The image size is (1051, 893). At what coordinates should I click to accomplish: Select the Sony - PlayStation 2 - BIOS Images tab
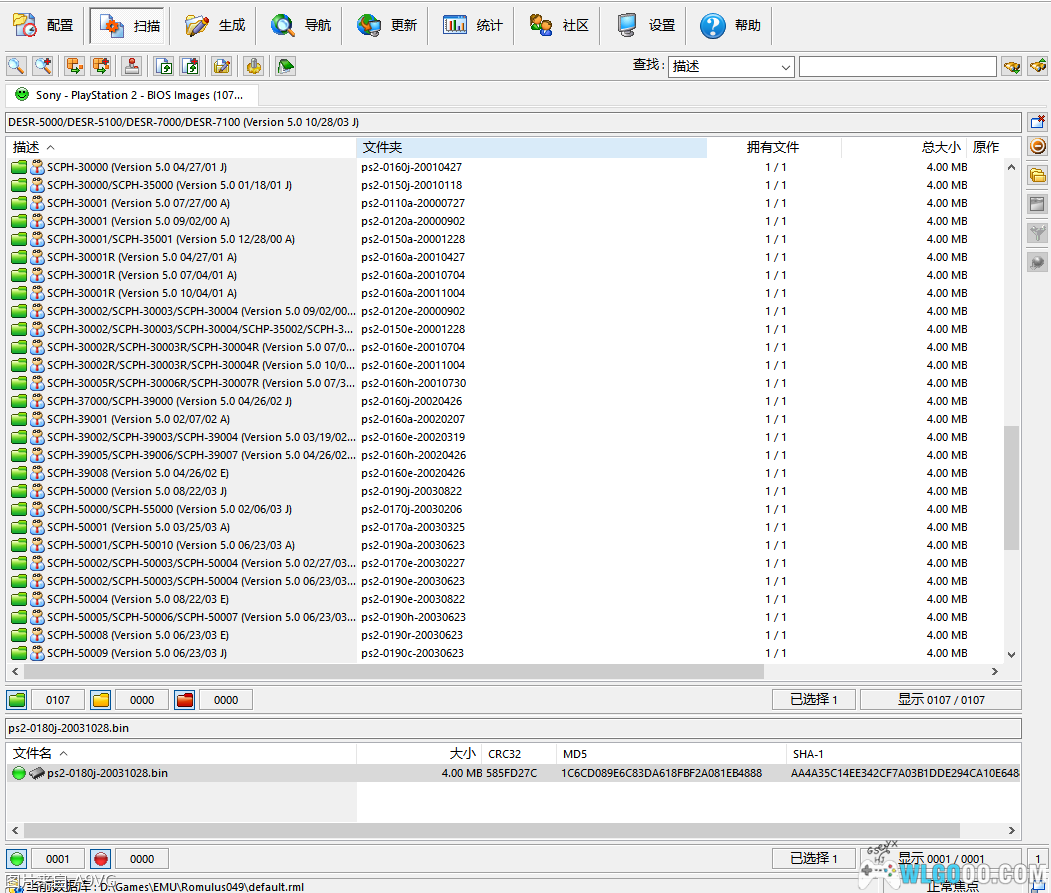click(x=132, y=95)
